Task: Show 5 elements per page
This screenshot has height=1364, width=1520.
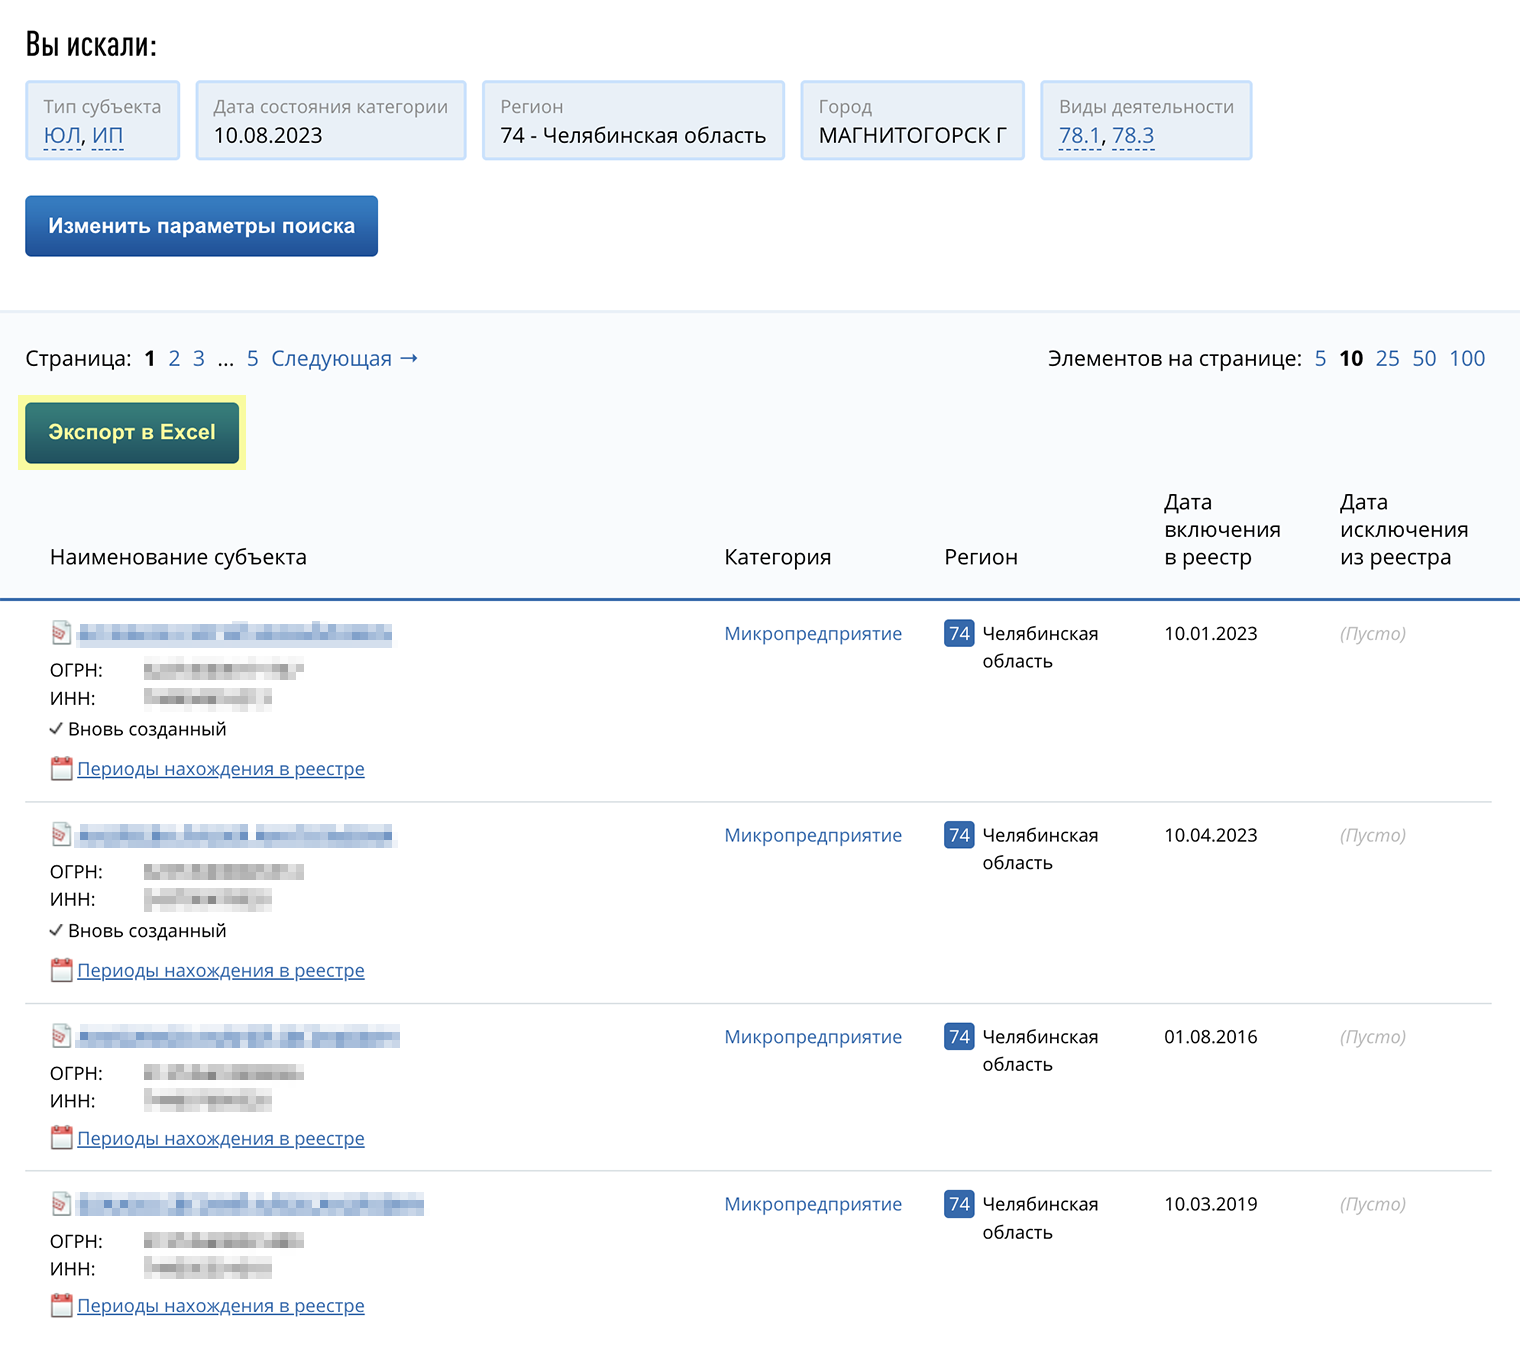Action: tap(1320, 358)
